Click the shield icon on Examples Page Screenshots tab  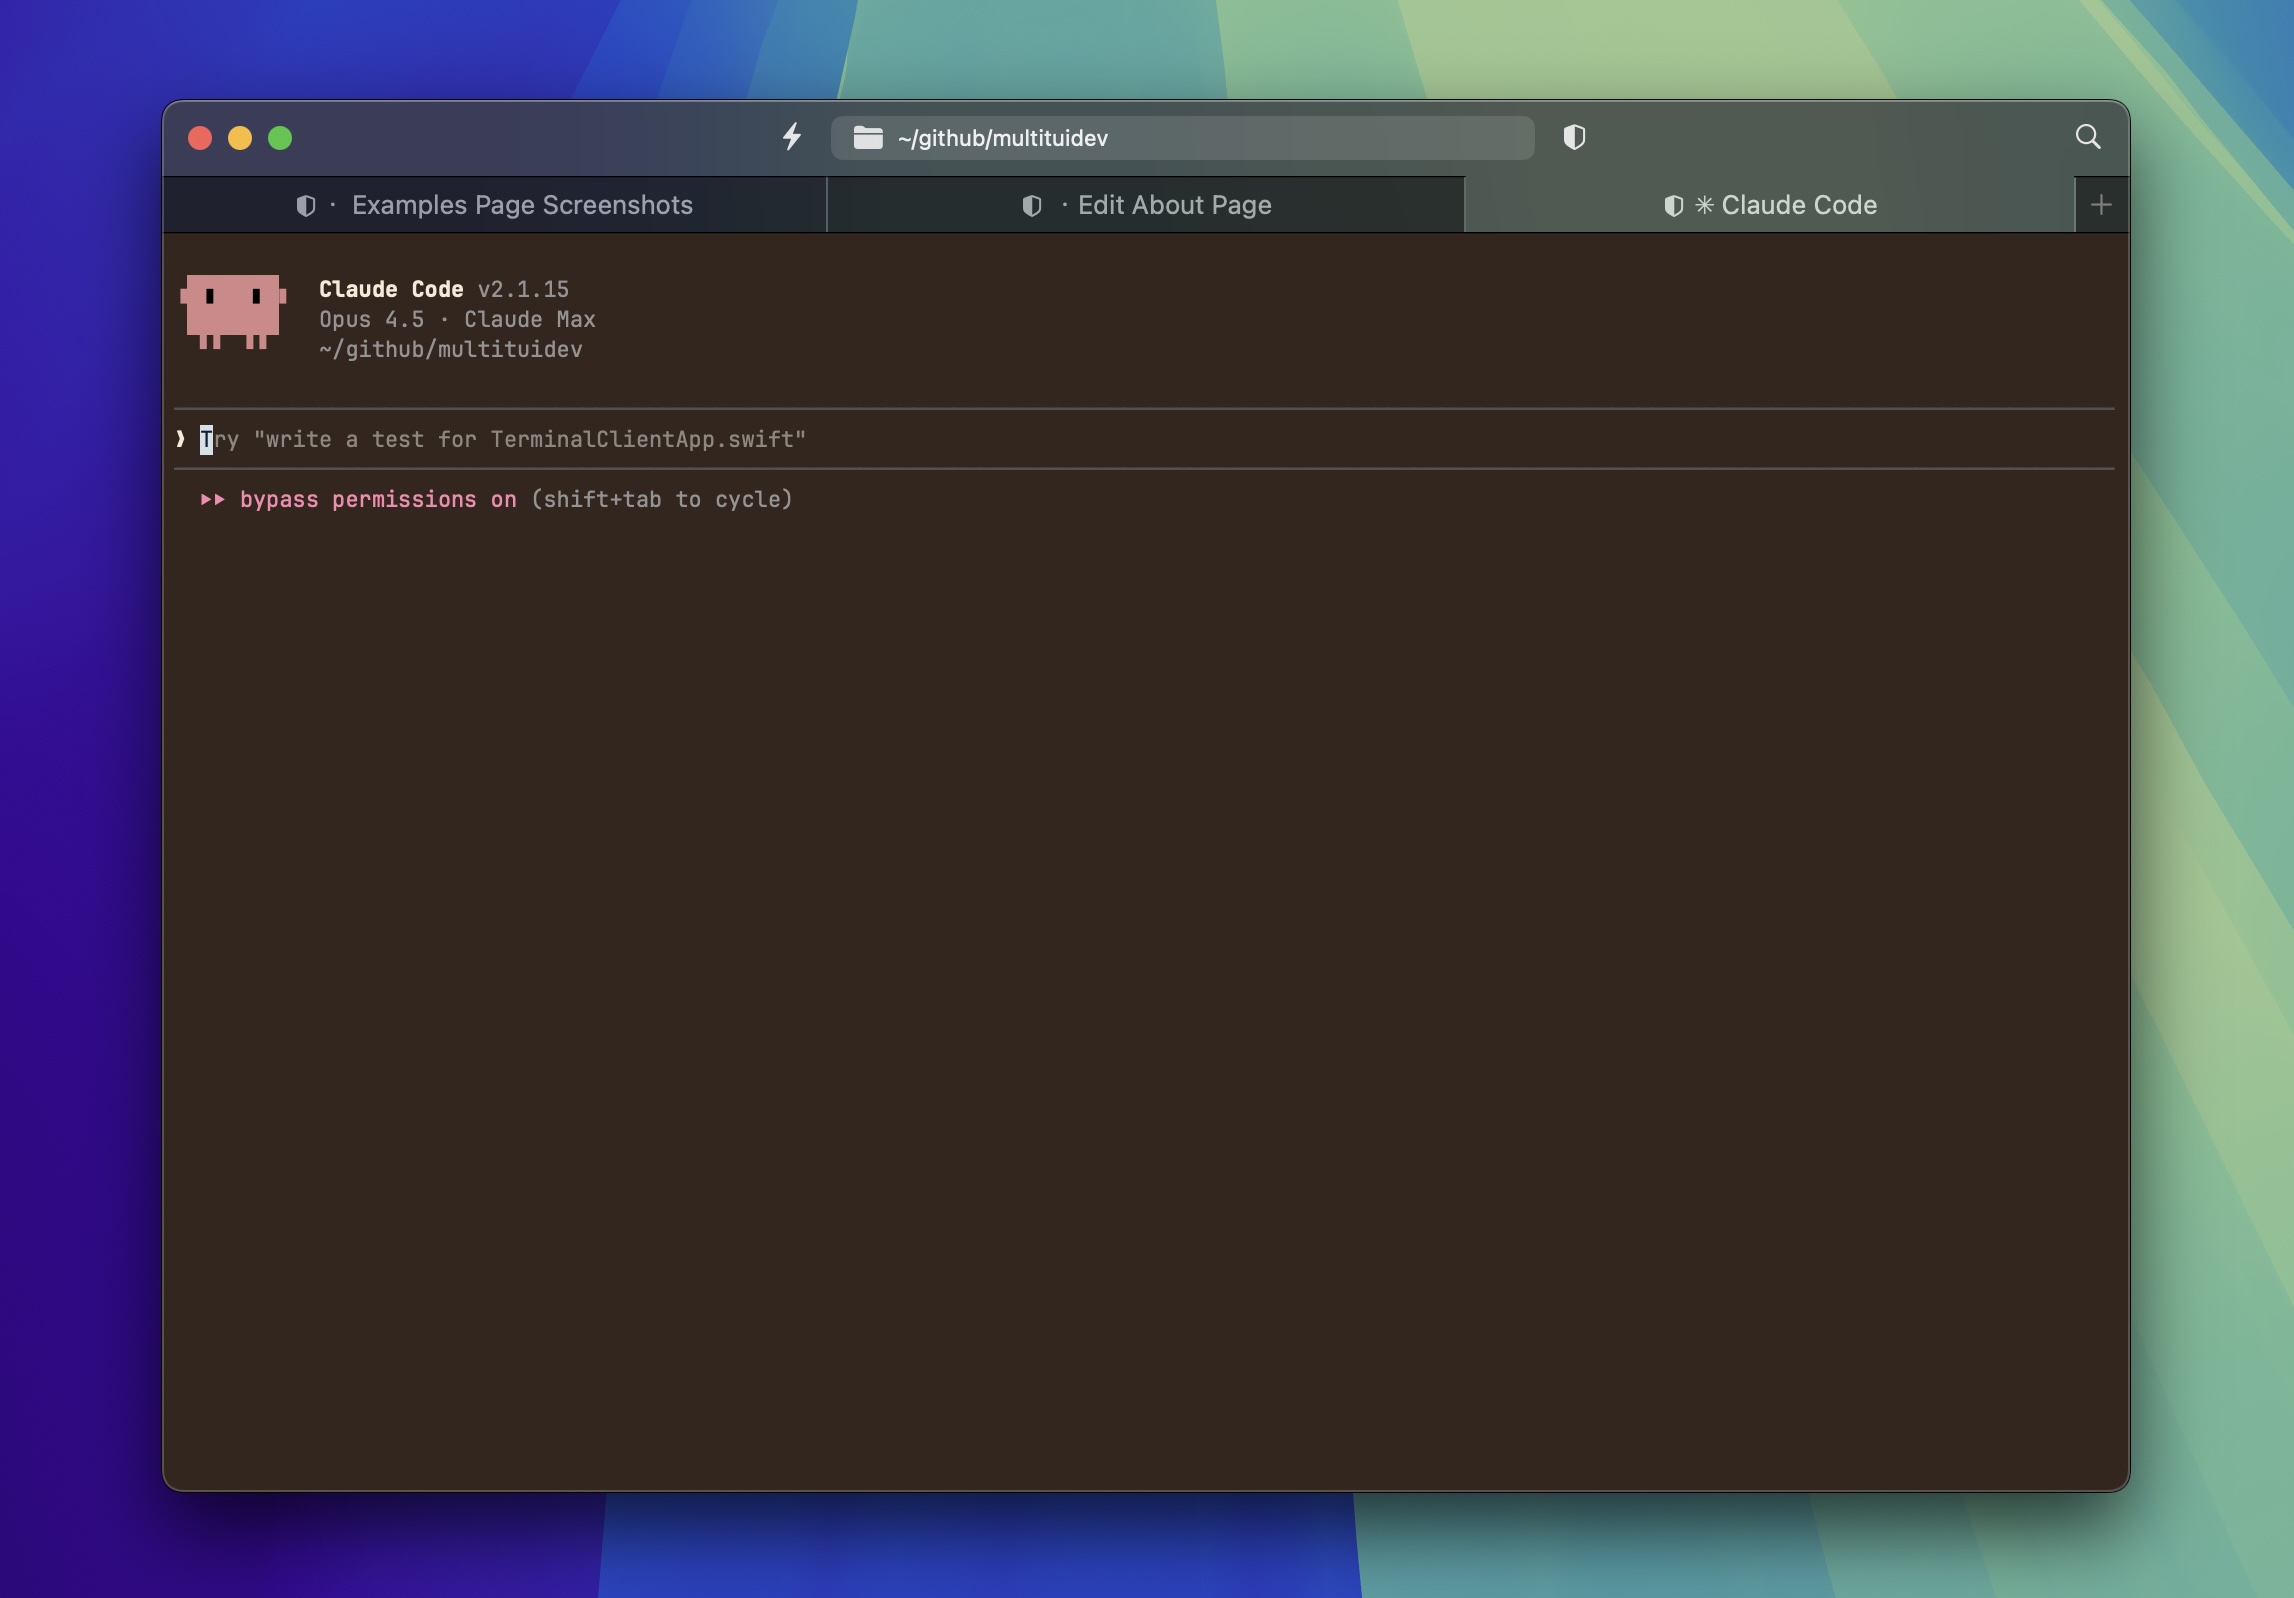point(306,205)
